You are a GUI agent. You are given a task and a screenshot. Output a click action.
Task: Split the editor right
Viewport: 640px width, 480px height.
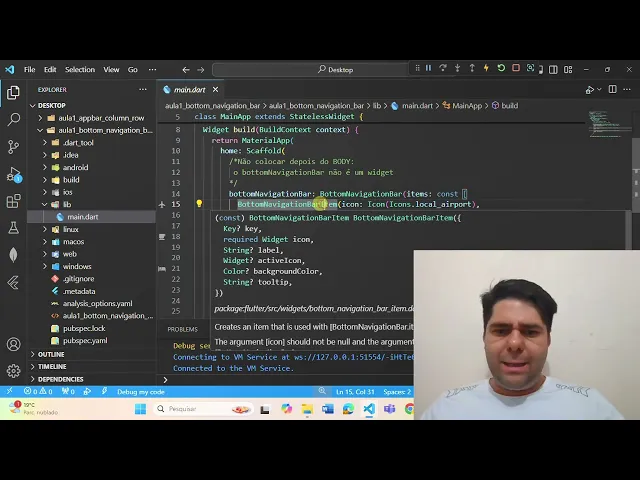click(x=613, y=89)
